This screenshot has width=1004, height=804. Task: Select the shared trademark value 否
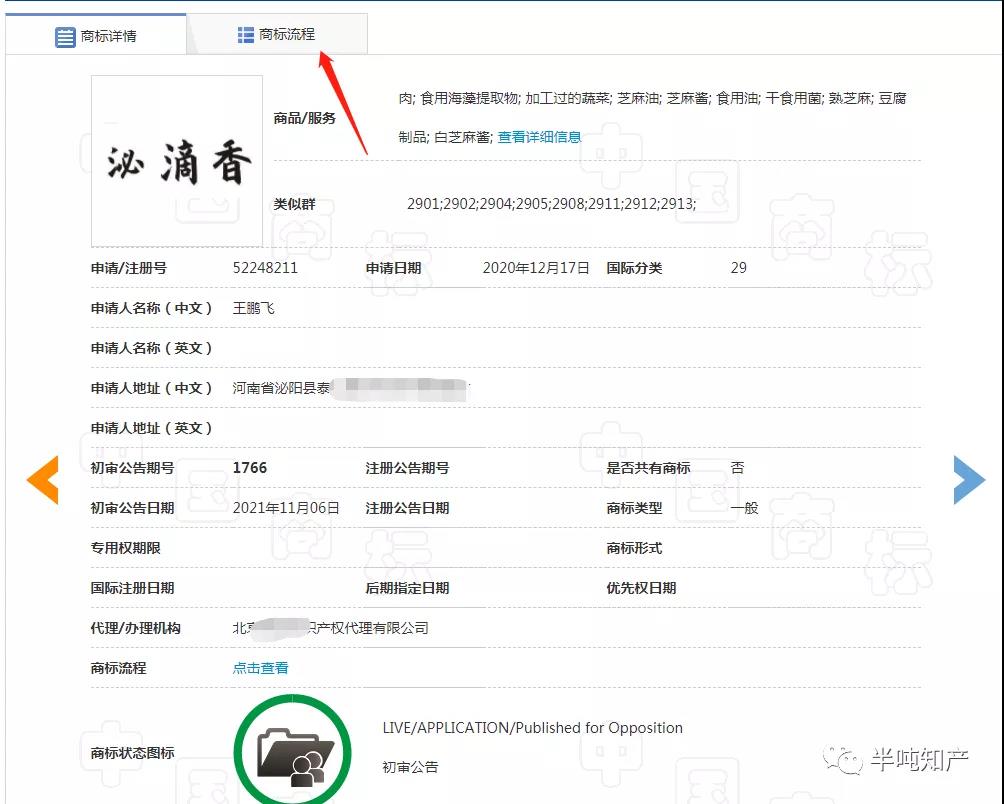(x=738, y=468)
